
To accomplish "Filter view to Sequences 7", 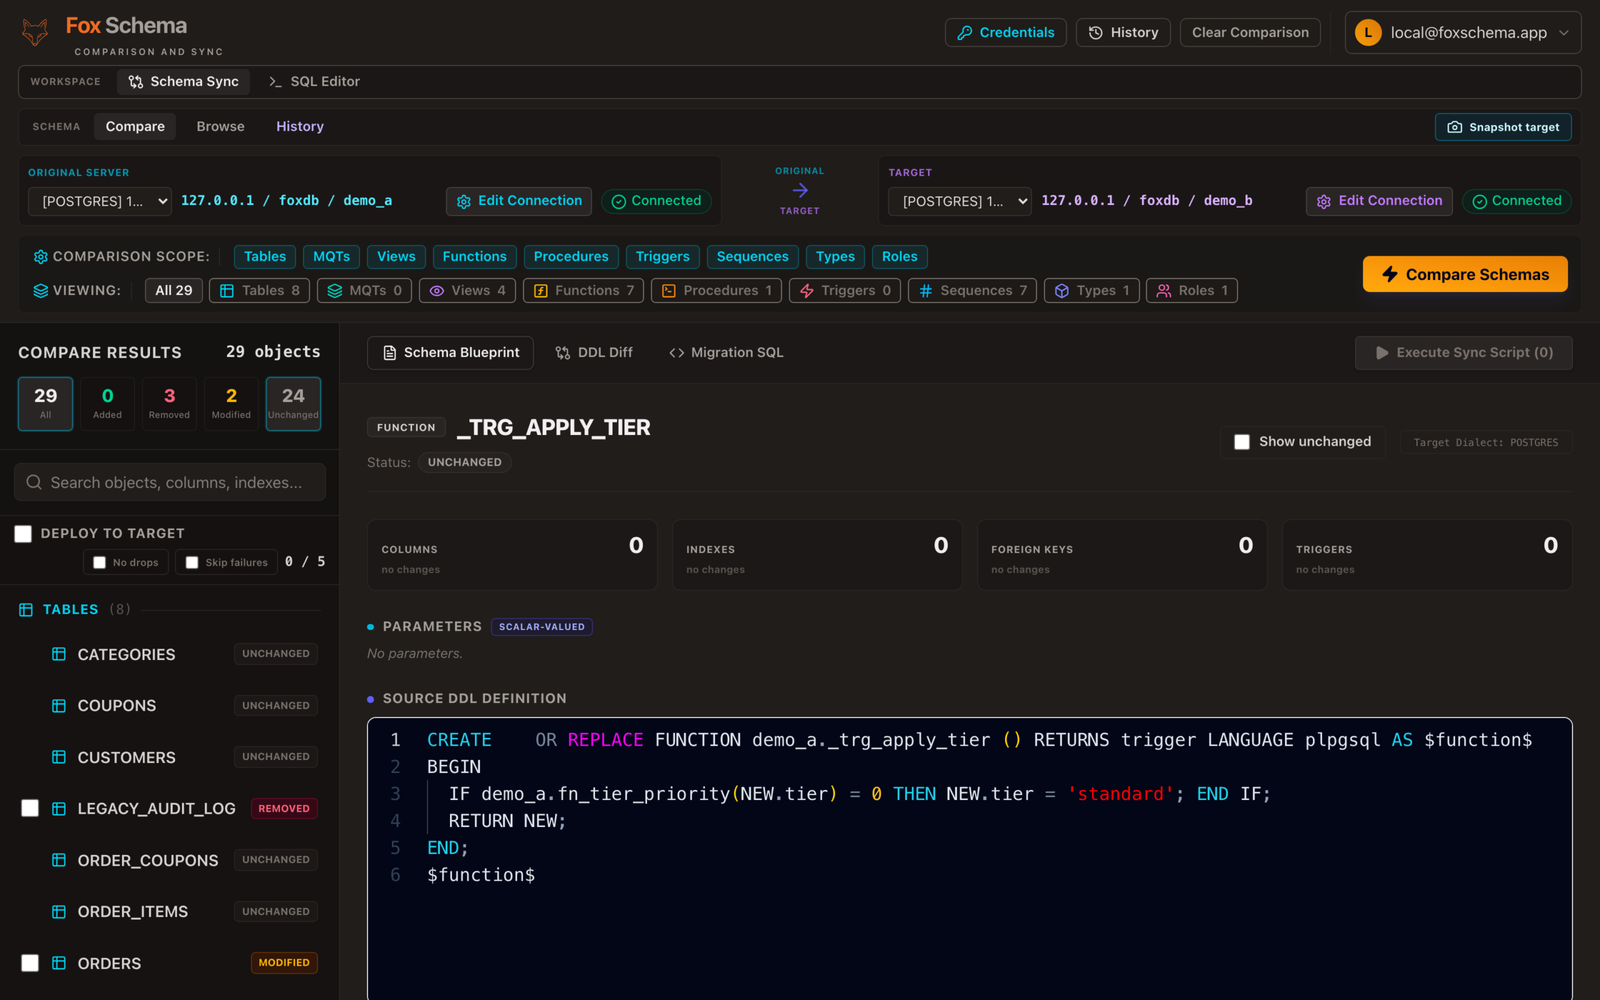I will tap(972, 291).
